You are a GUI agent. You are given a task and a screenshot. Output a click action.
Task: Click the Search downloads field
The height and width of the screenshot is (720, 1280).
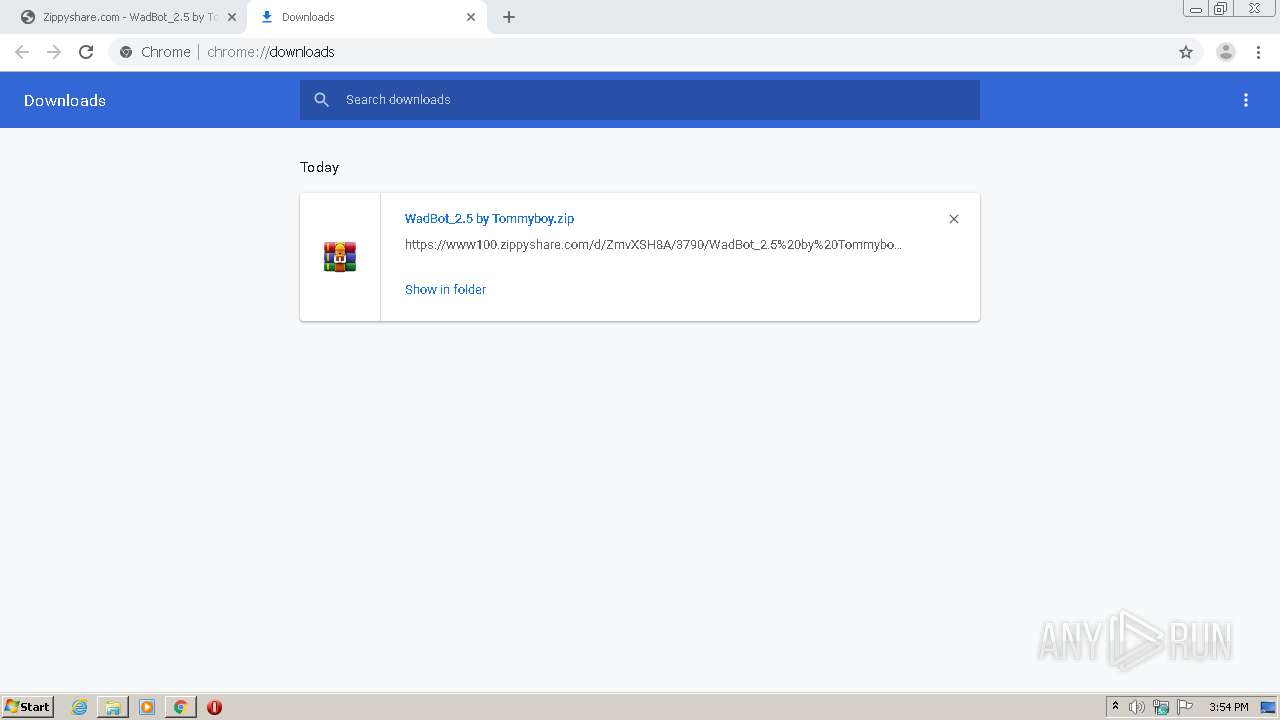pos(640,100)
